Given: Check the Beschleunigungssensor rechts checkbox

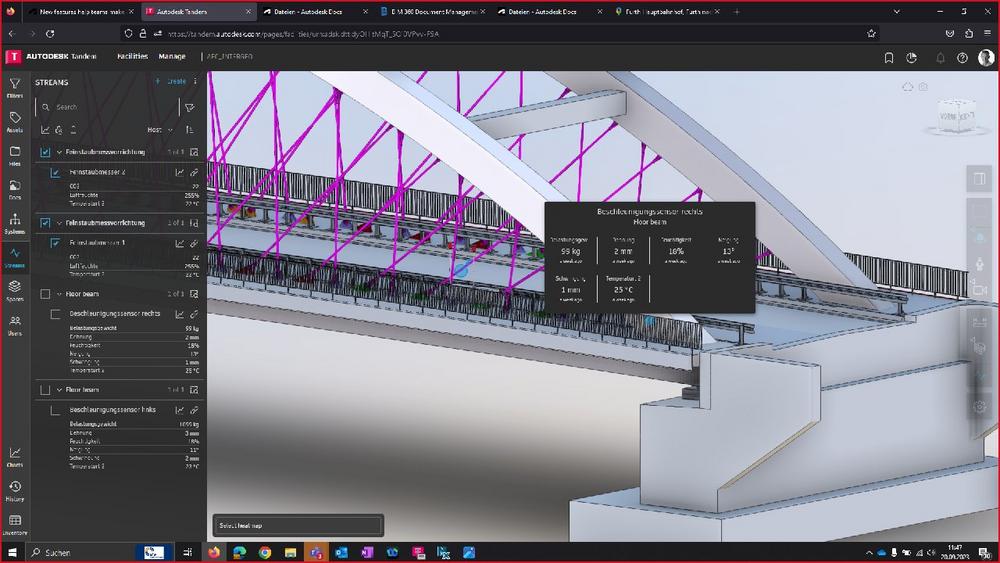Looking at the screenshot, I should pyautogui.click(x=56, y=313).
